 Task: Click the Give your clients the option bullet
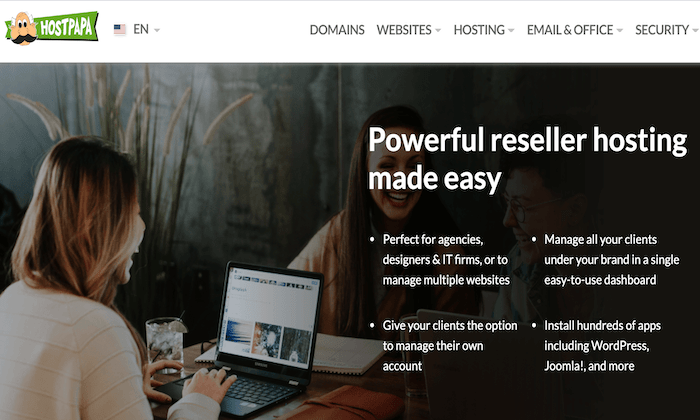[x=450, y=346]
